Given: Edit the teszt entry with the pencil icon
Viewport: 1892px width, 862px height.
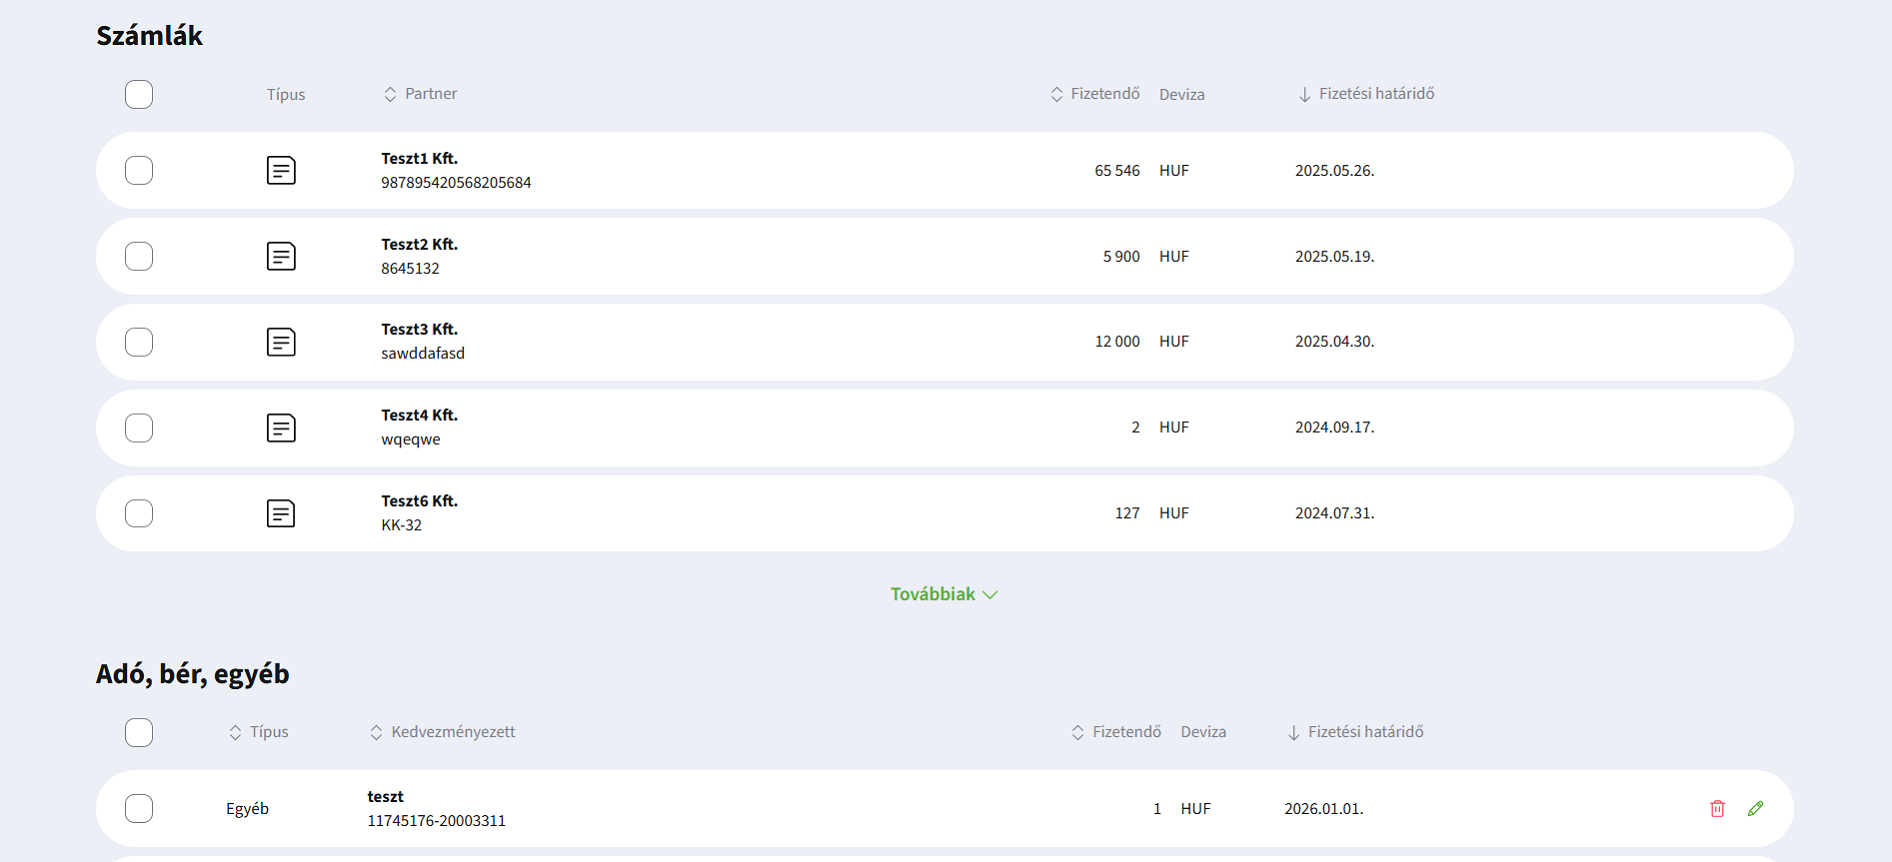Looking at the screenshot, I should click(1755, 808).
